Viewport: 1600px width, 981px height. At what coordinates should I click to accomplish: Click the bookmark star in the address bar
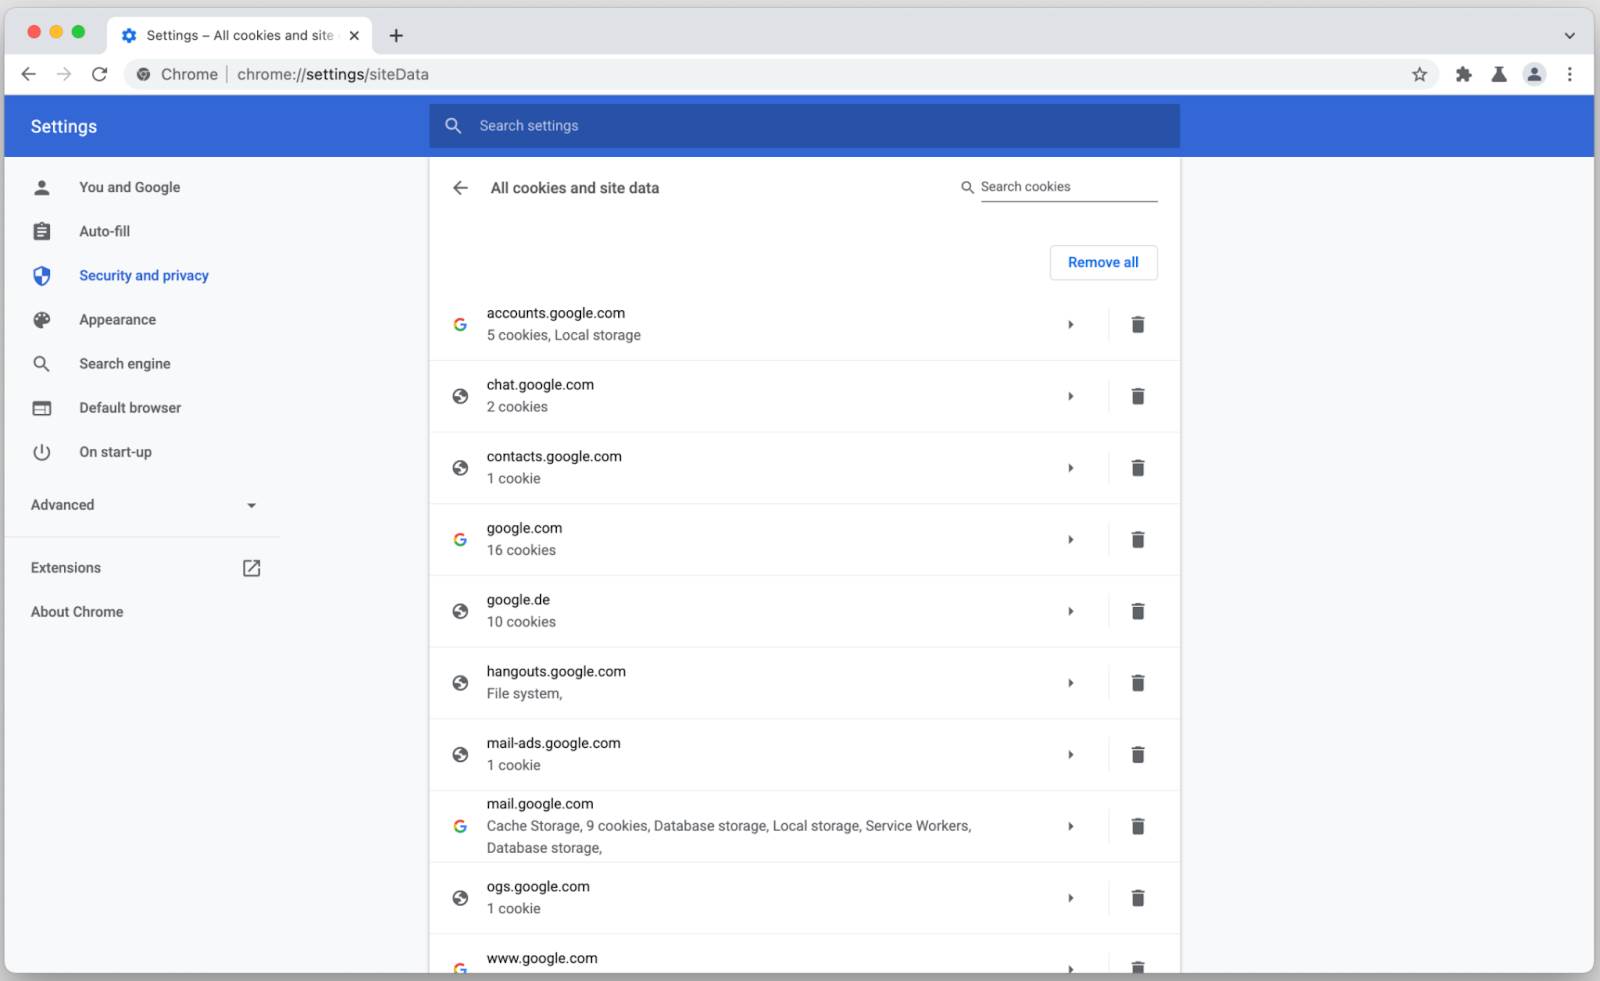coord(1418,74)
